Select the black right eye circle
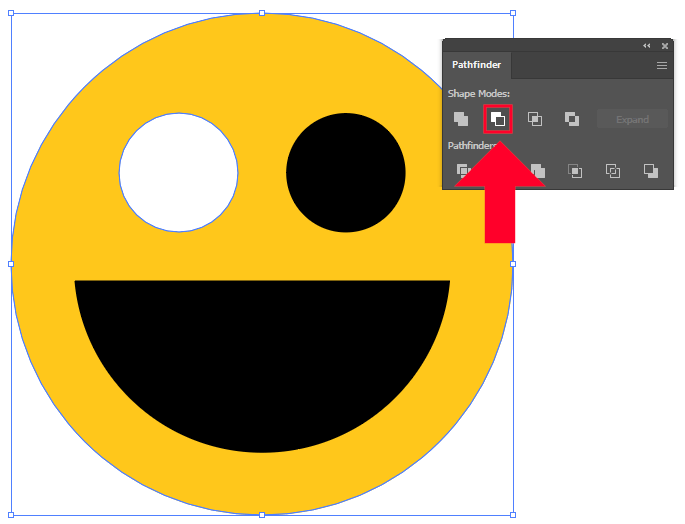The image size is (685, 524). pyautogui.click(x=346, y=173)
